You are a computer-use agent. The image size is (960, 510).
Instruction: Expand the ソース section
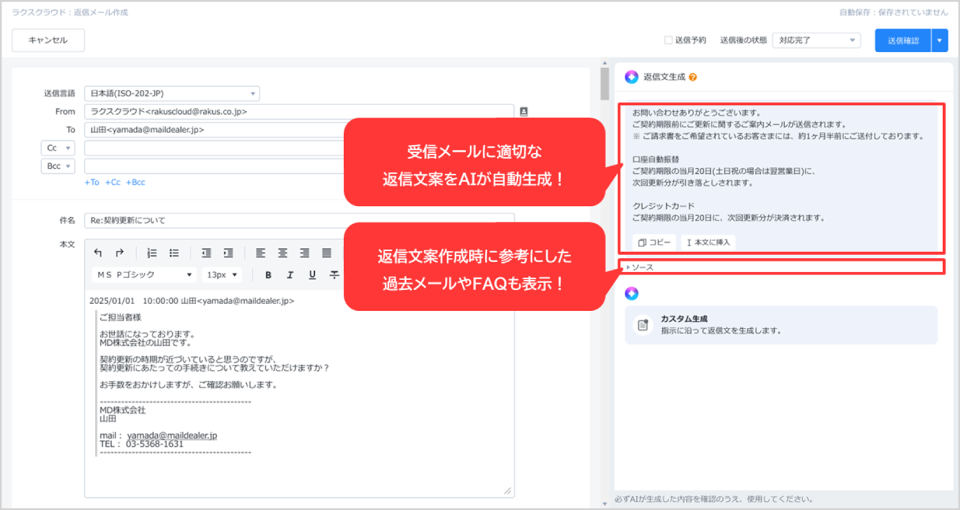[x=640, y=267]
